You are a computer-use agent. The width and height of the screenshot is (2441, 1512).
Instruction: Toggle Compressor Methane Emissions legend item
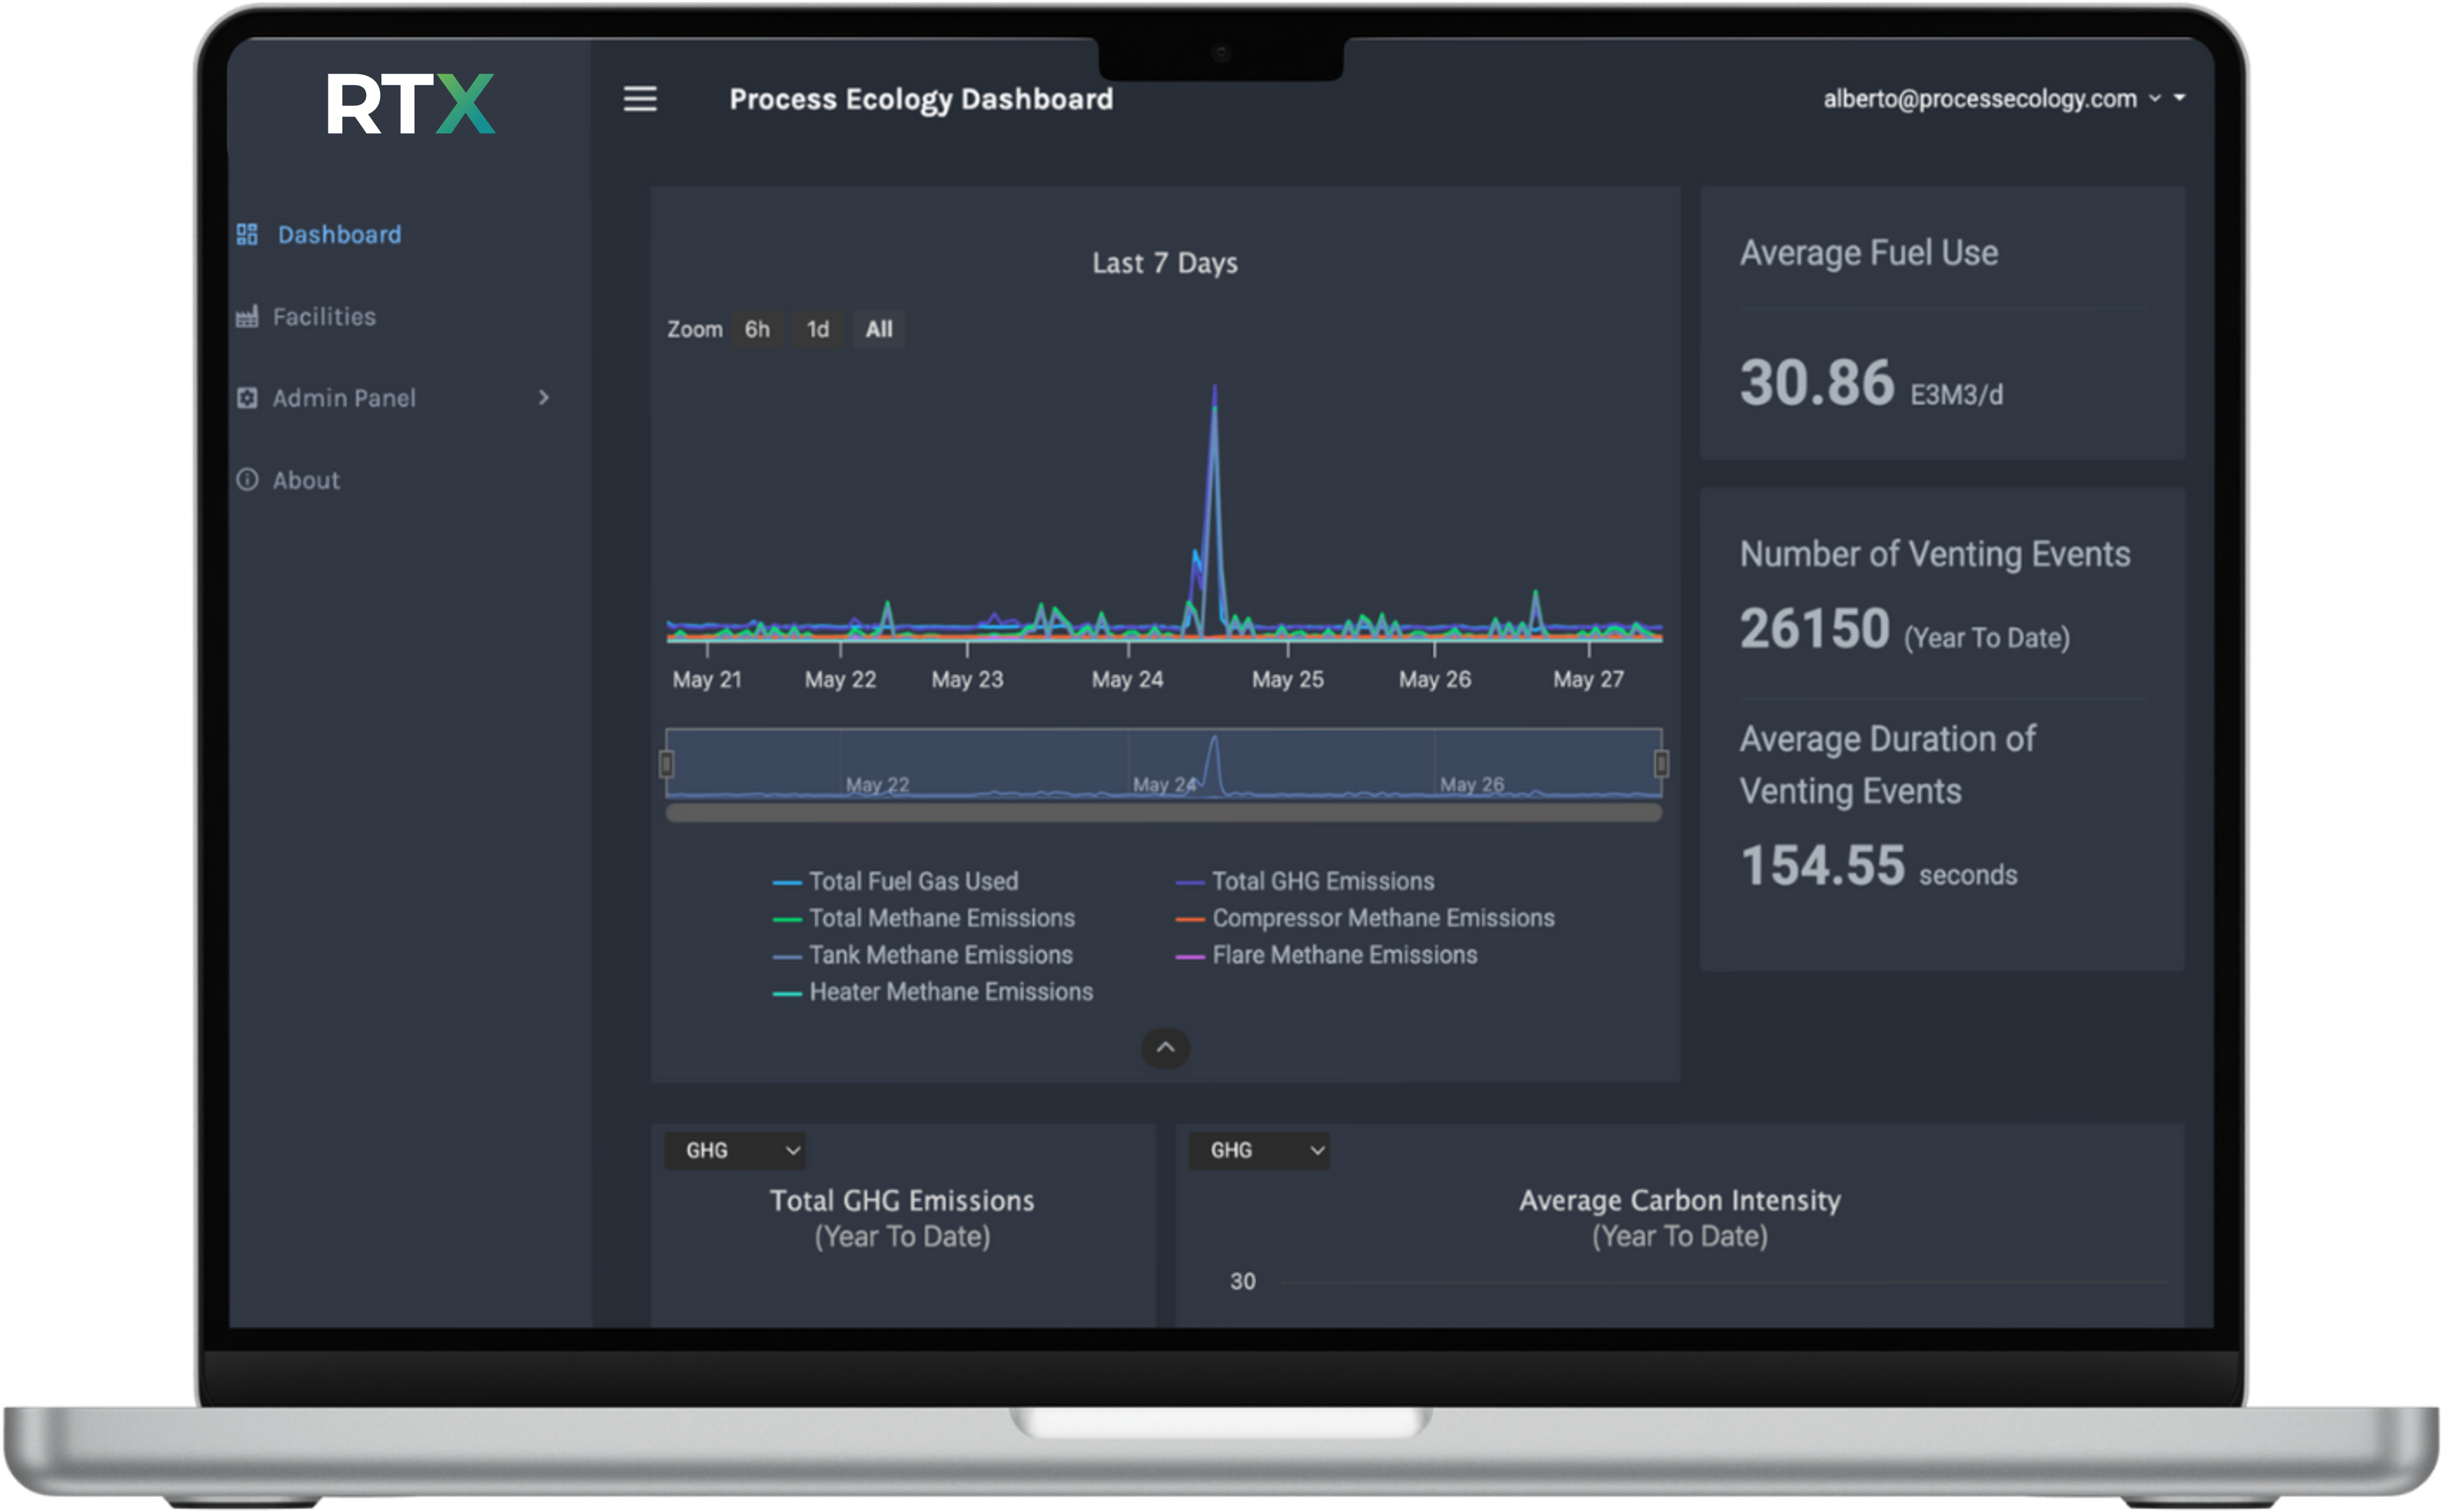tap(1382, 918)
